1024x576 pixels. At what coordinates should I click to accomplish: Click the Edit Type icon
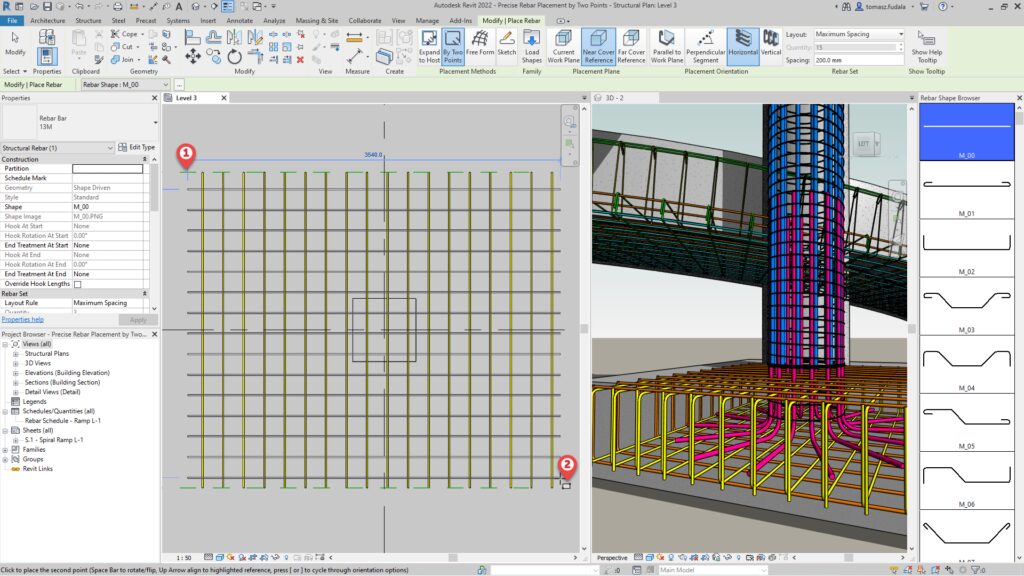[122, 148]
